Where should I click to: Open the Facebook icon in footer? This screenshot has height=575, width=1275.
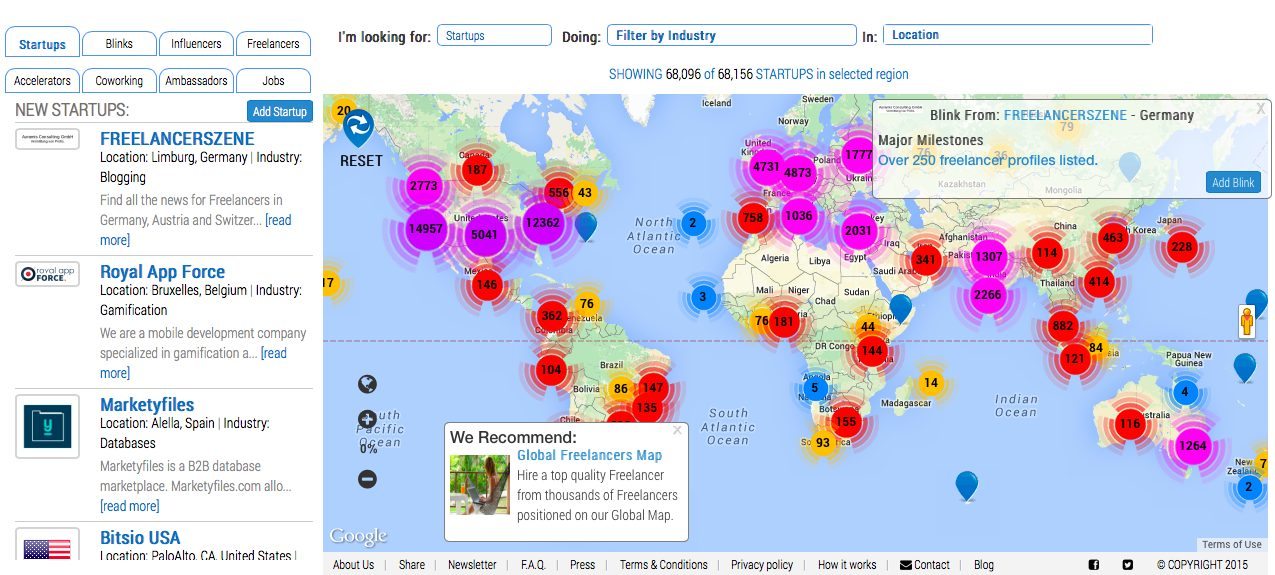[x=1093, y=565]
